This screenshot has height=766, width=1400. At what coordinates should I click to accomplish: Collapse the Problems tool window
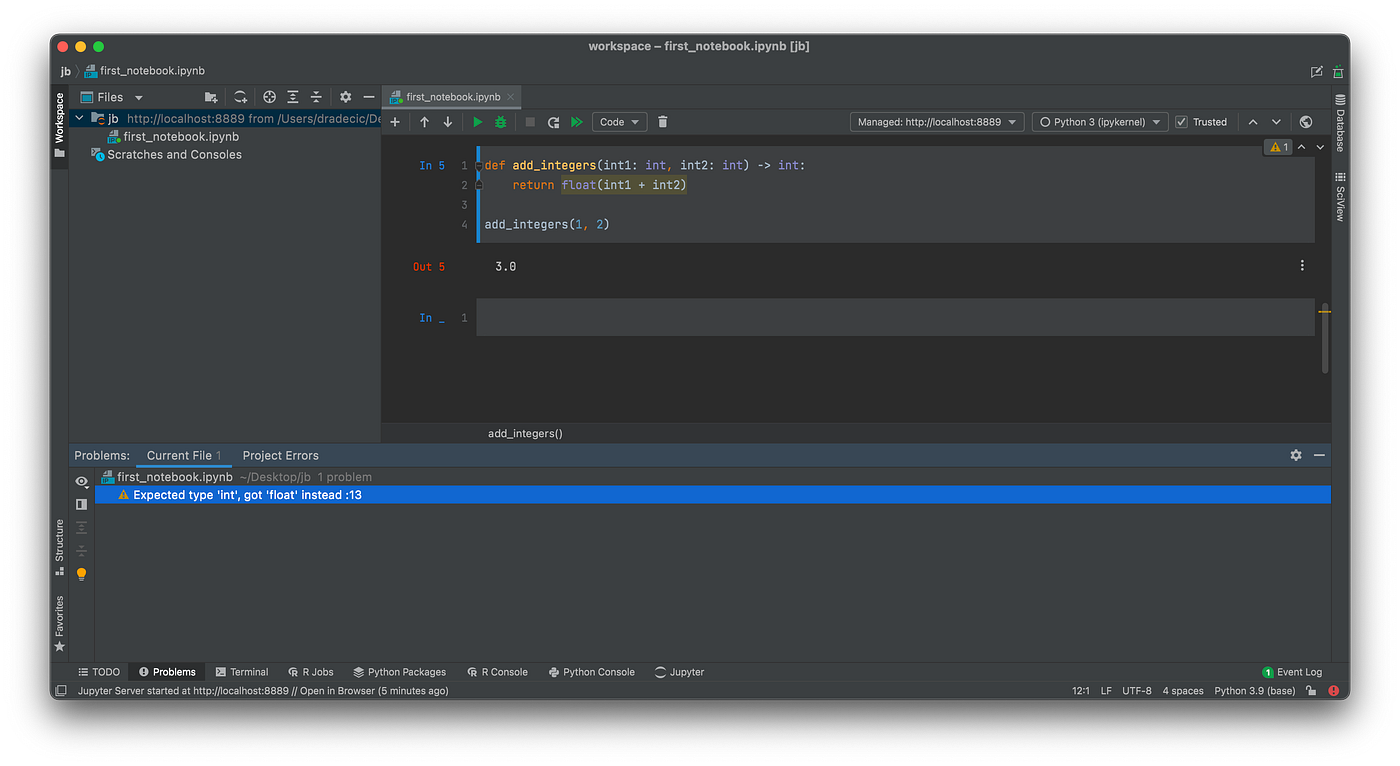click(1319, 455)
